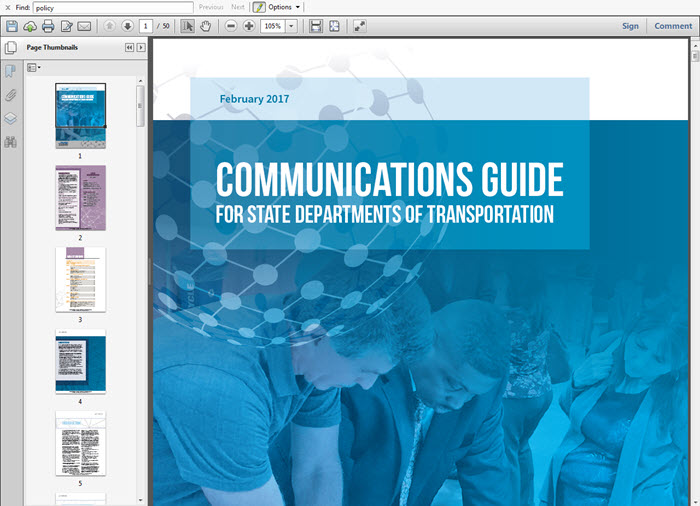Zoom out with minus button
This screenshot has width=700, height=506.
[x=231, y=26]
